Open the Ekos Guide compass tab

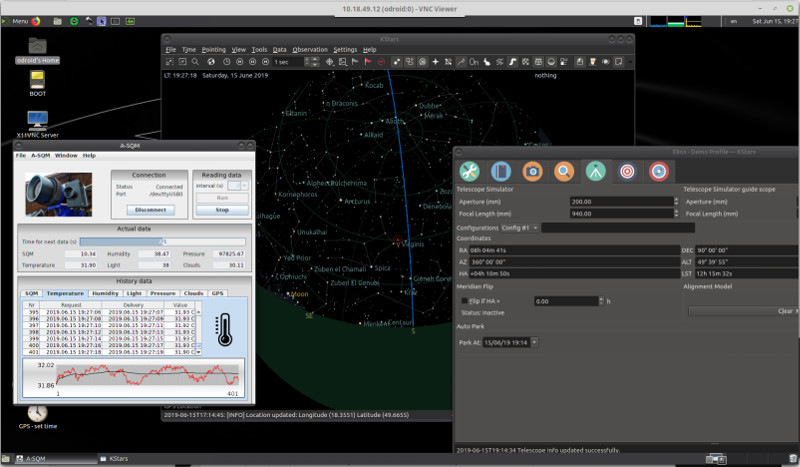(659, 171)
